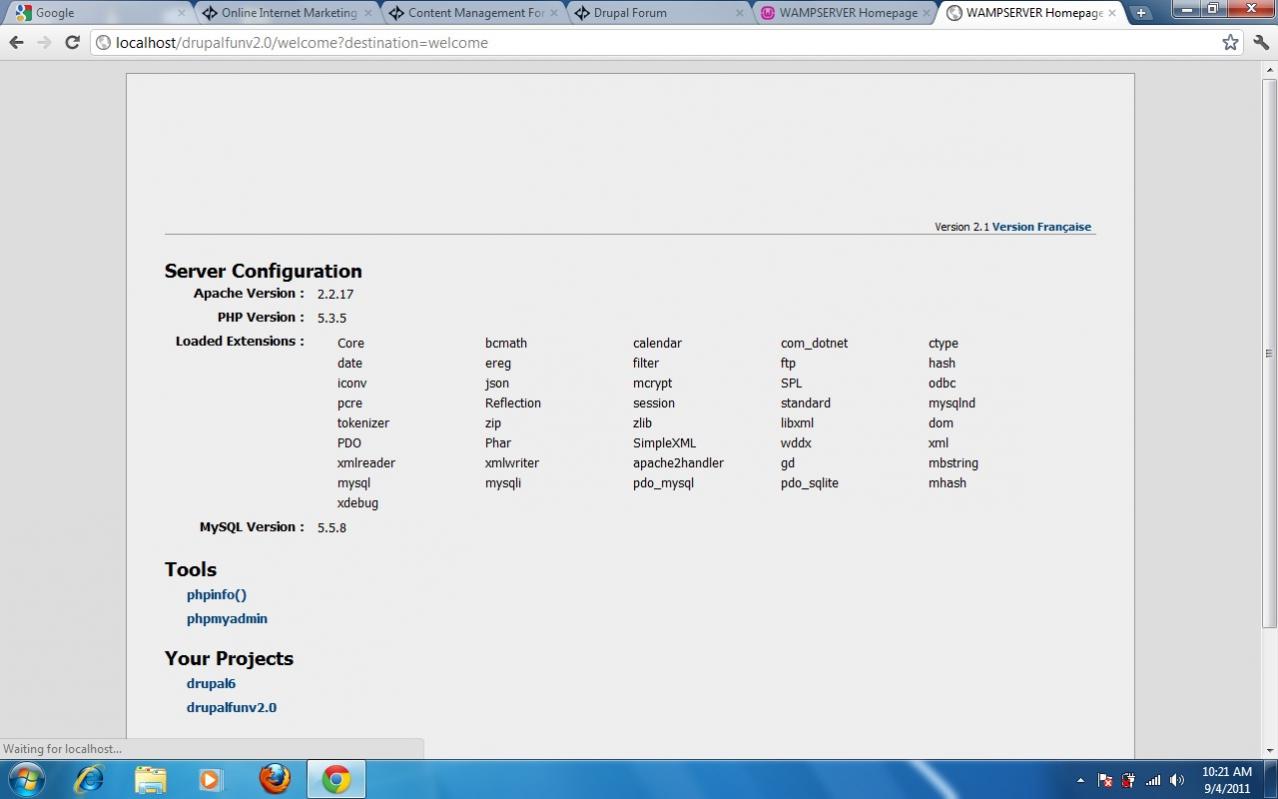Open the clock showing 10:21 AM
This screenshot has height=799, width=1278.
click(x=1226, y=779)
